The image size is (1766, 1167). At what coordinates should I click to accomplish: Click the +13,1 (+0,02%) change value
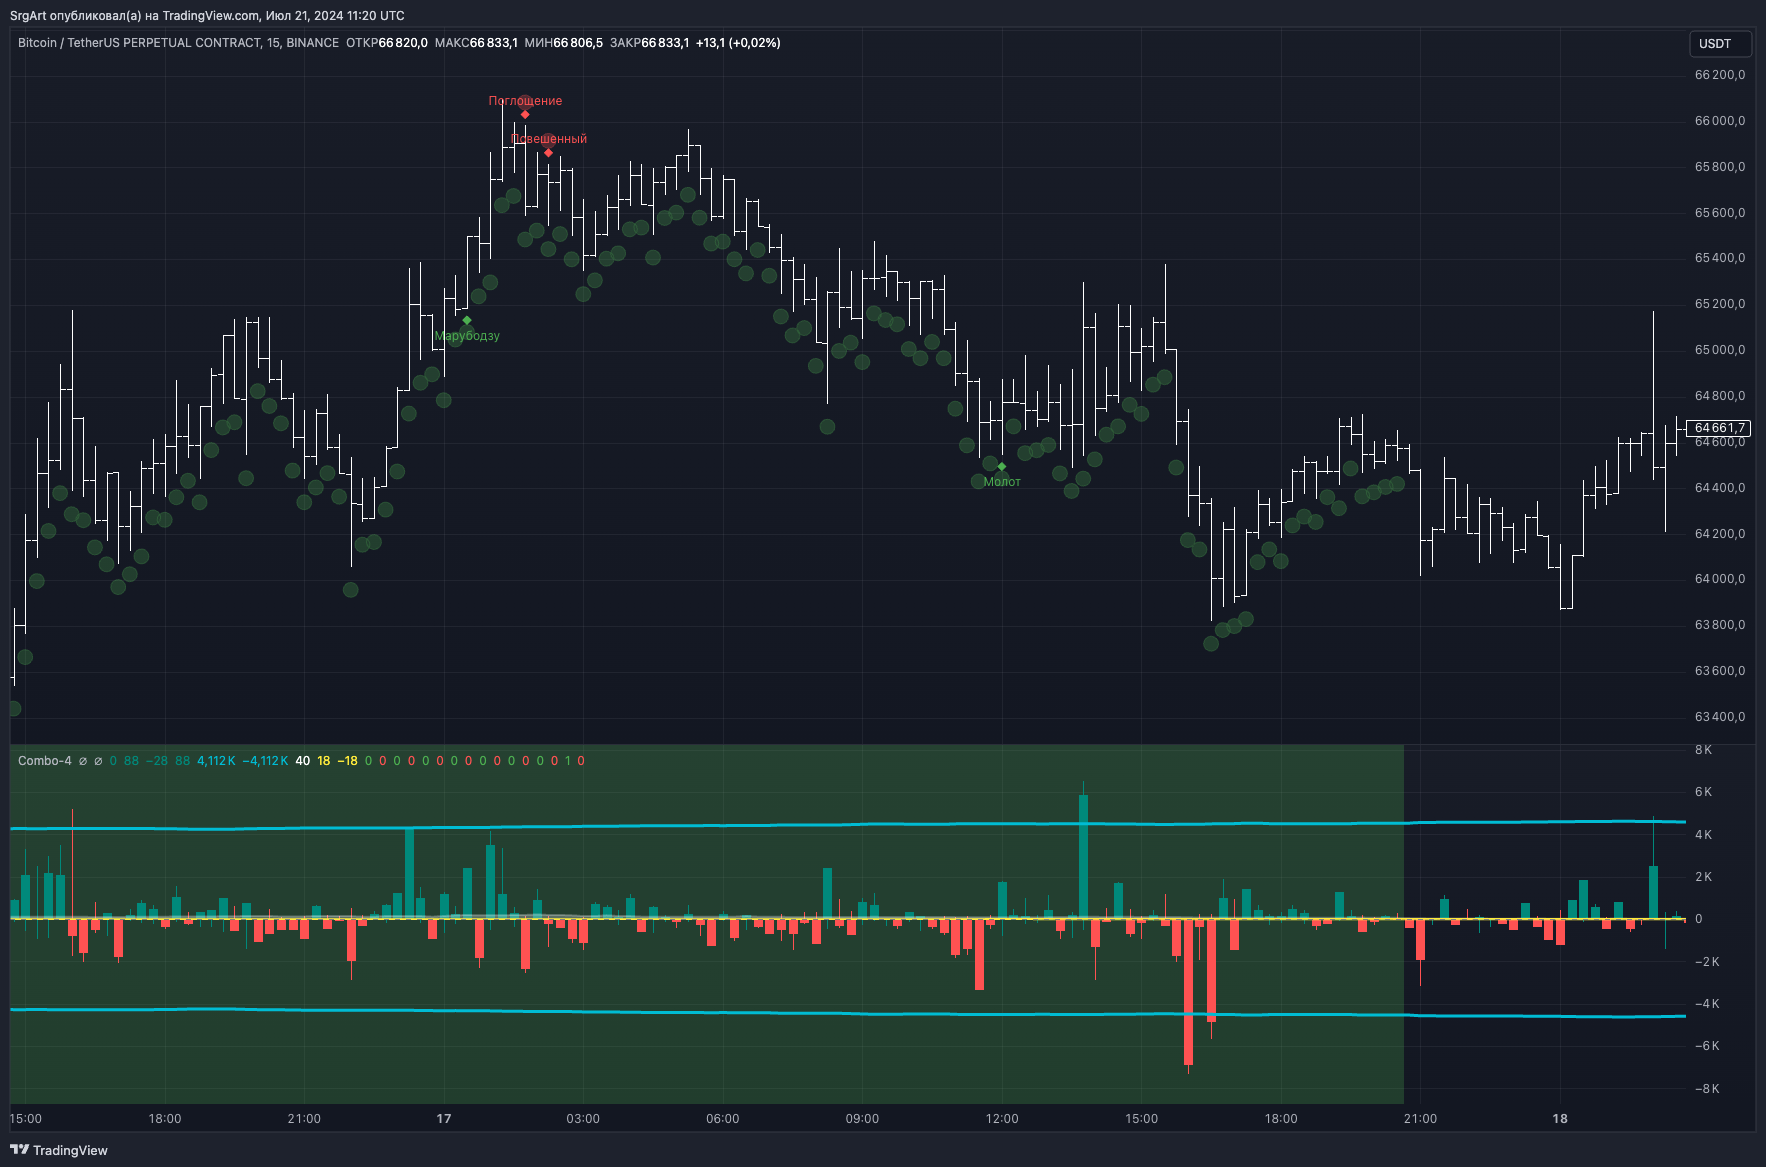[x=738, y=43]
